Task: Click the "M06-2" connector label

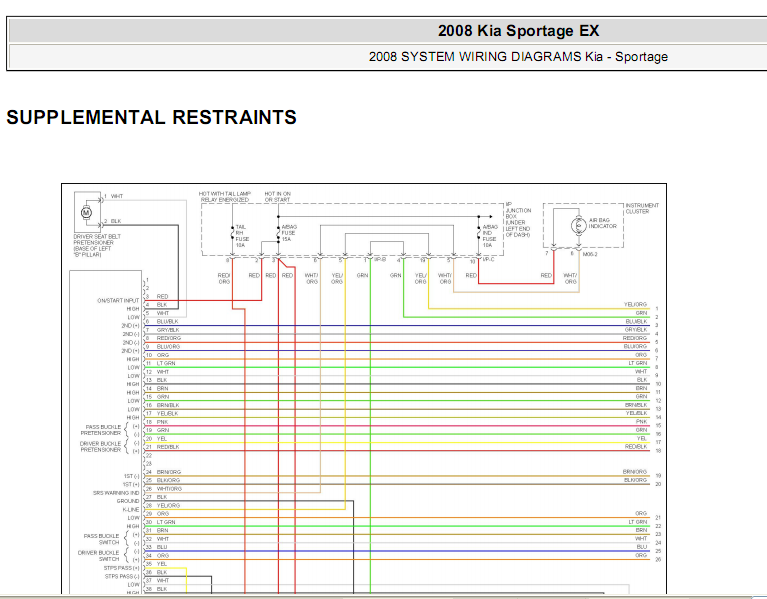Action: click(590, 254)
